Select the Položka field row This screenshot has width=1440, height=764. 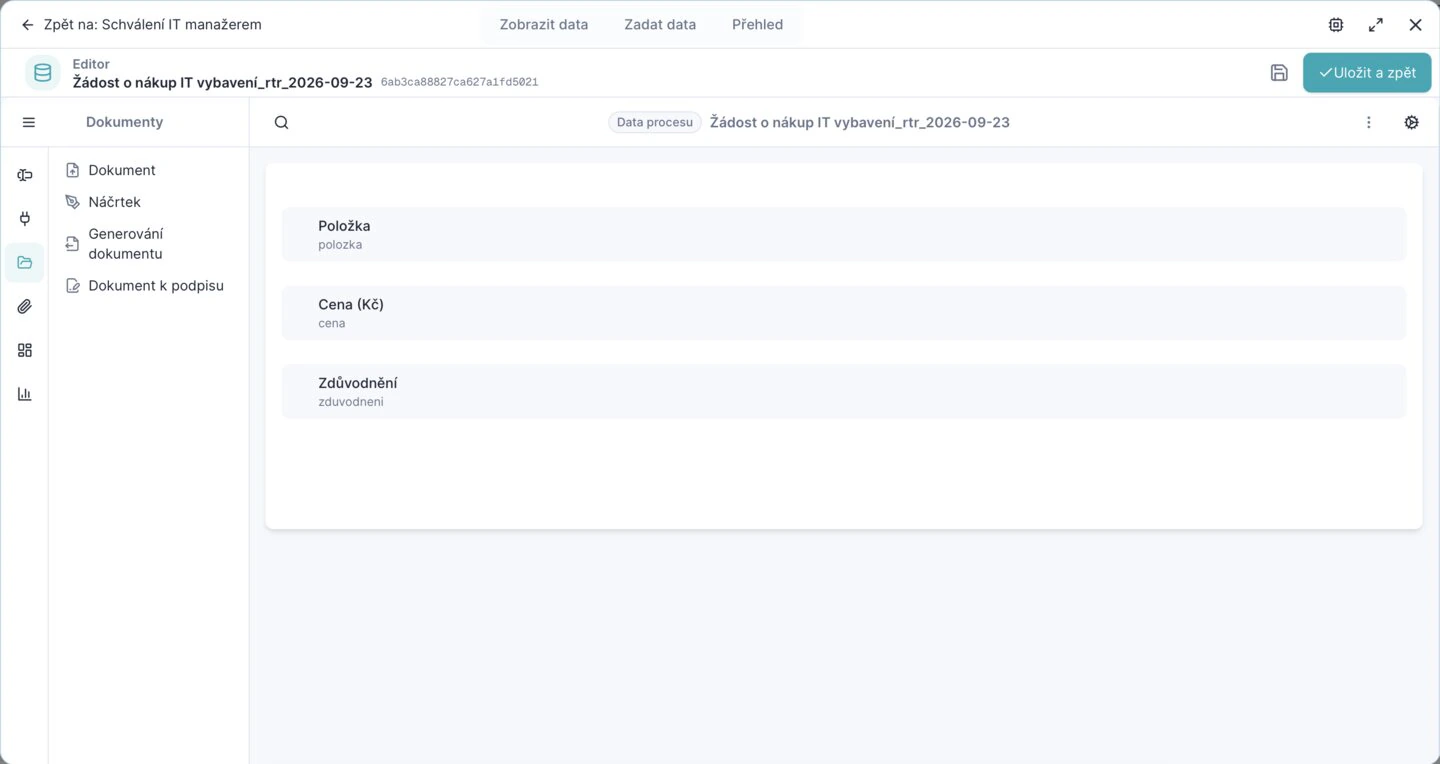click(x=844, y=234)
